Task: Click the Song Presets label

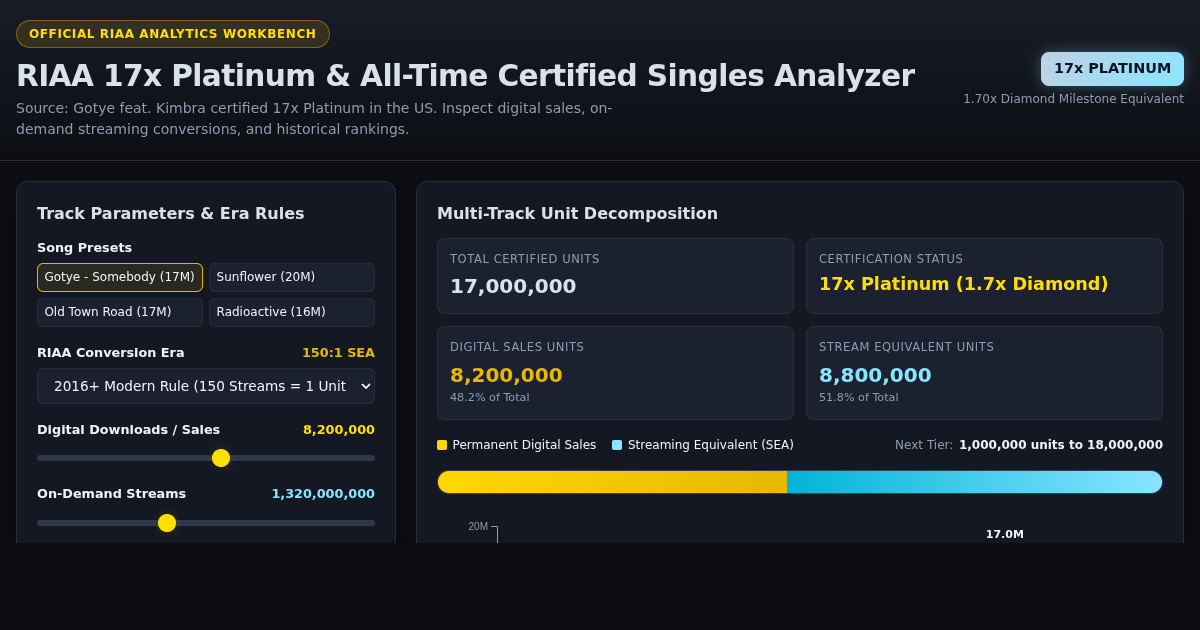Action: [84, 248]
